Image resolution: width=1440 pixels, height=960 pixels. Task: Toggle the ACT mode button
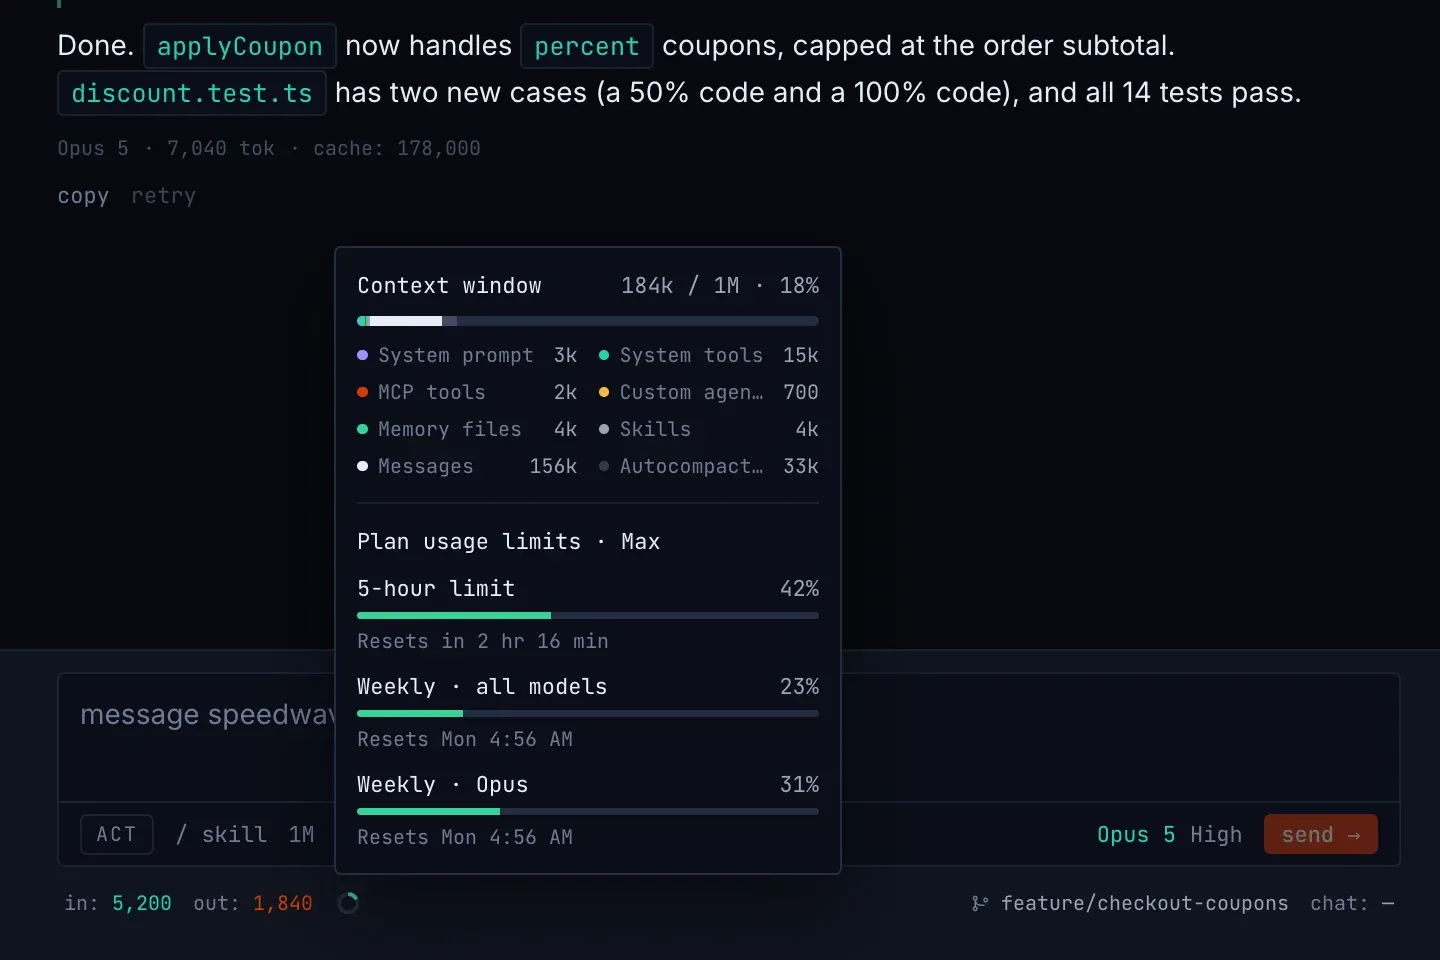(x=117, y=834)
